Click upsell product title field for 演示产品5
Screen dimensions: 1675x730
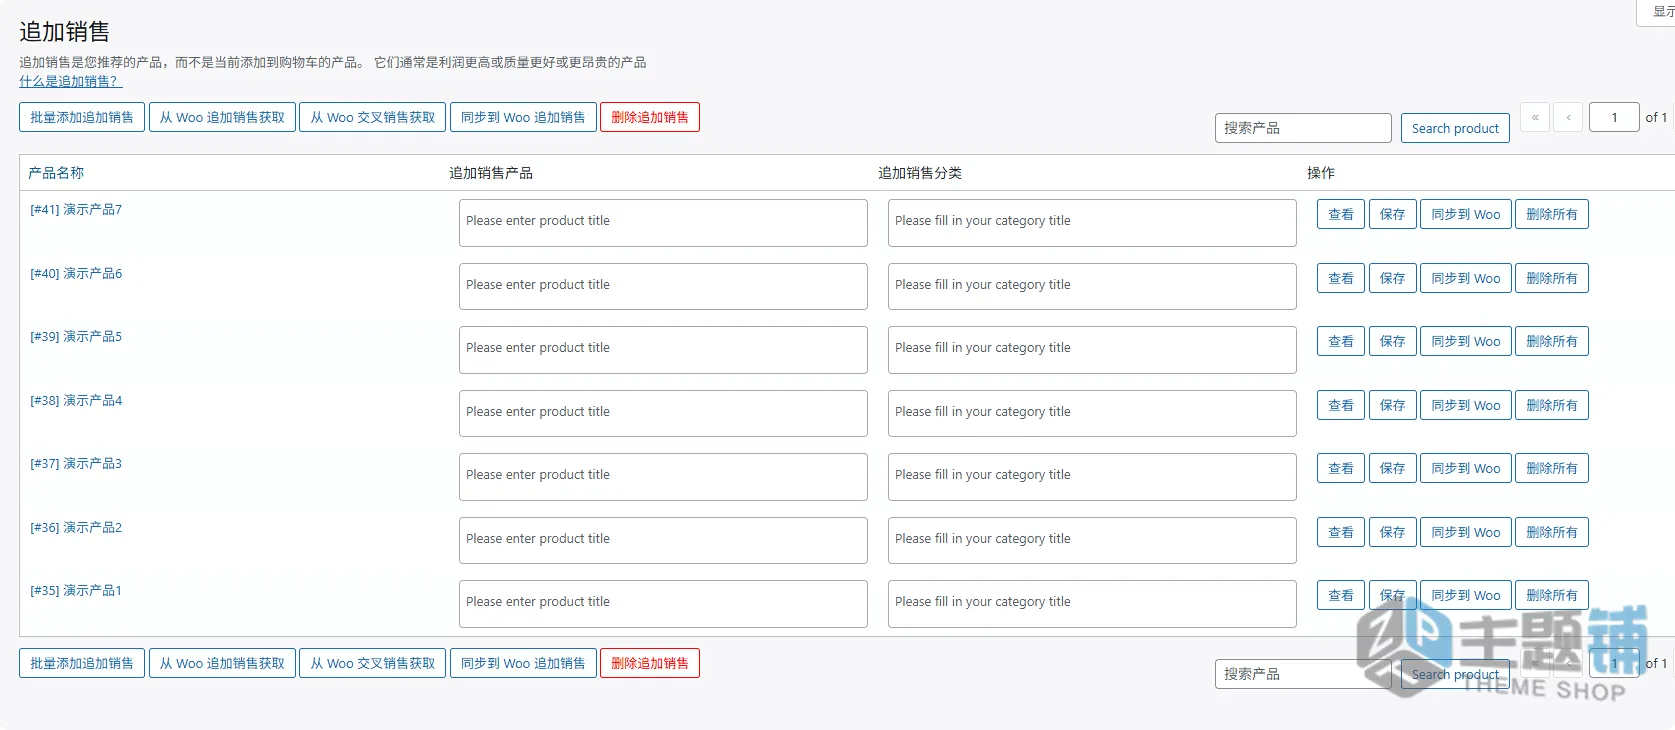(663, 350)
